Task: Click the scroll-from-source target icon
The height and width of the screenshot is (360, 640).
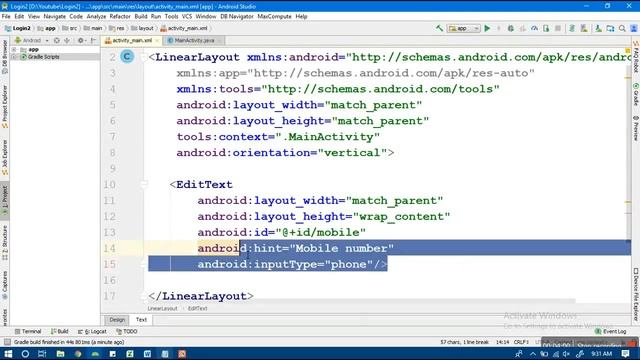Action: point(57,40)
